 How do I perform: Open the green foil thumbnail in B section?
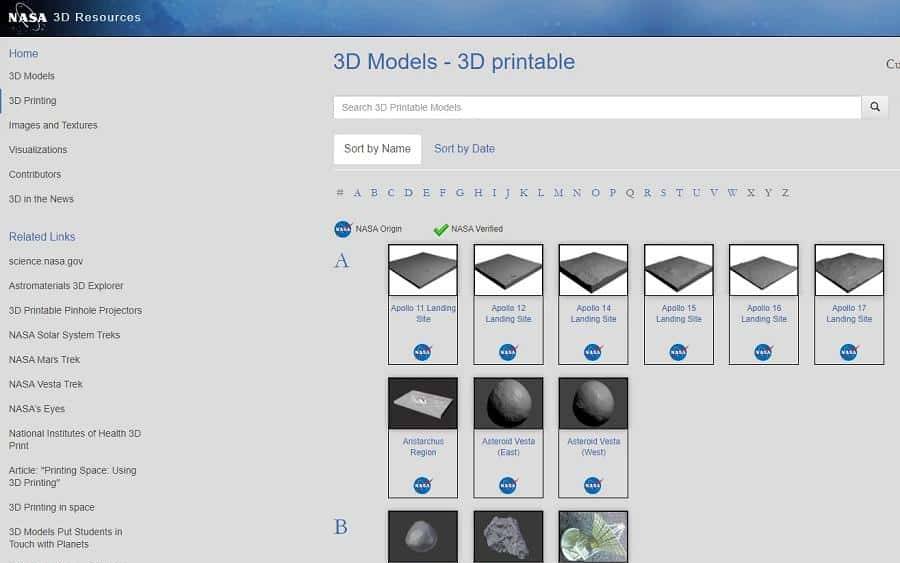(x=593, y=537)
